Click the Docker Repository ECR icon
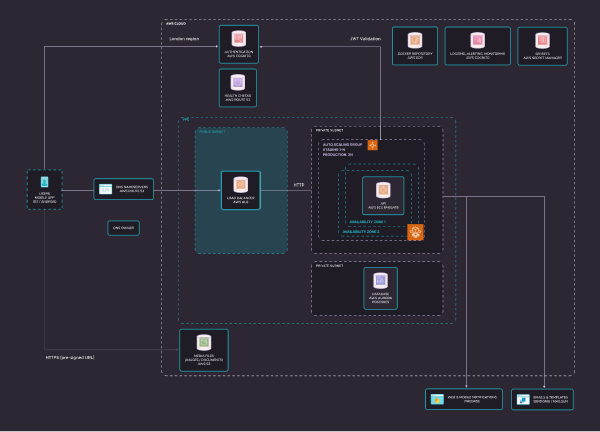Image resolution: width=600 pixels, height=432 pixels. point(414,39)
